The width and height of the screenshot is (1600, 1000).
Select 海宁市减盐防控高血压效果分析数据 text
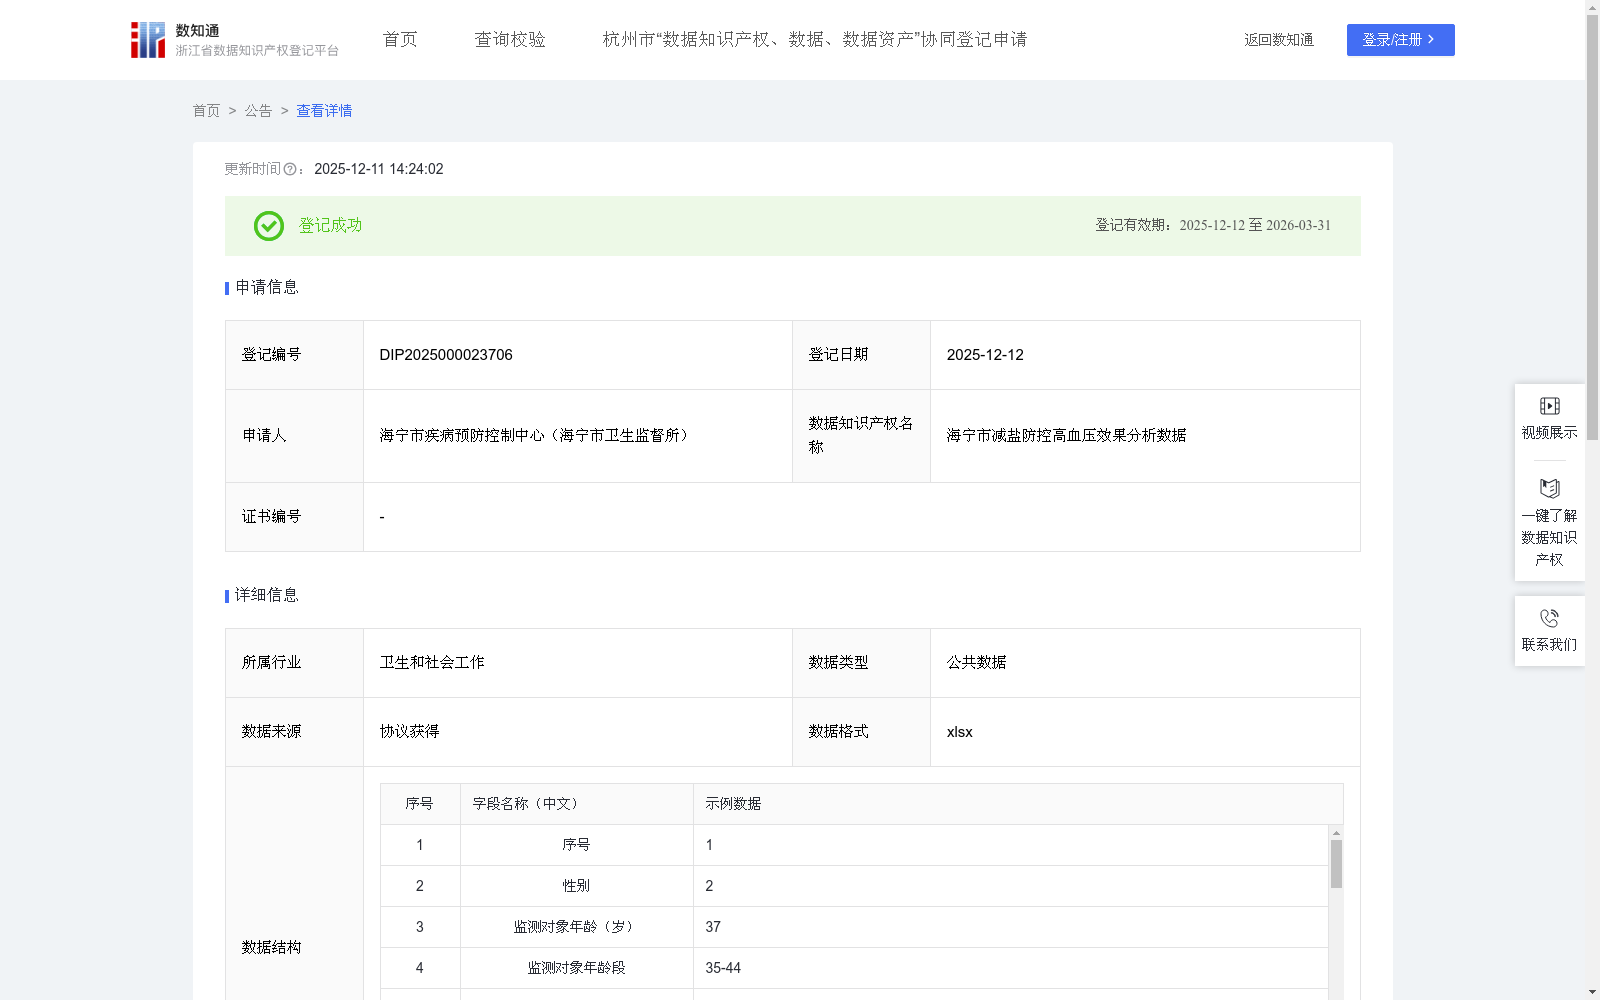pyautogui.click(x=1066, y=435)
